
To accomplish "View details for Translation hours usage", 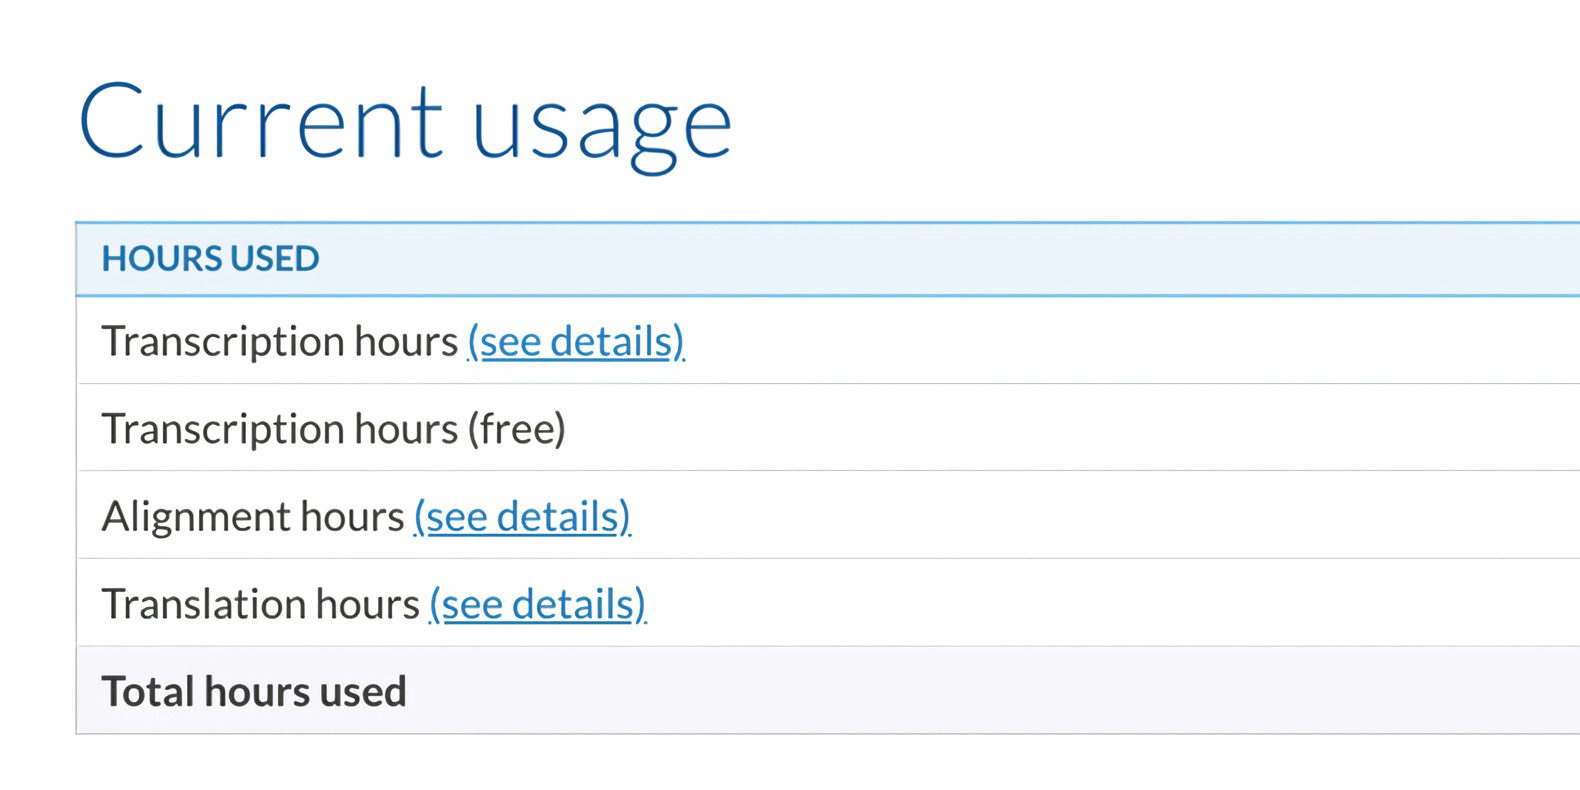I will click(536, 603).
